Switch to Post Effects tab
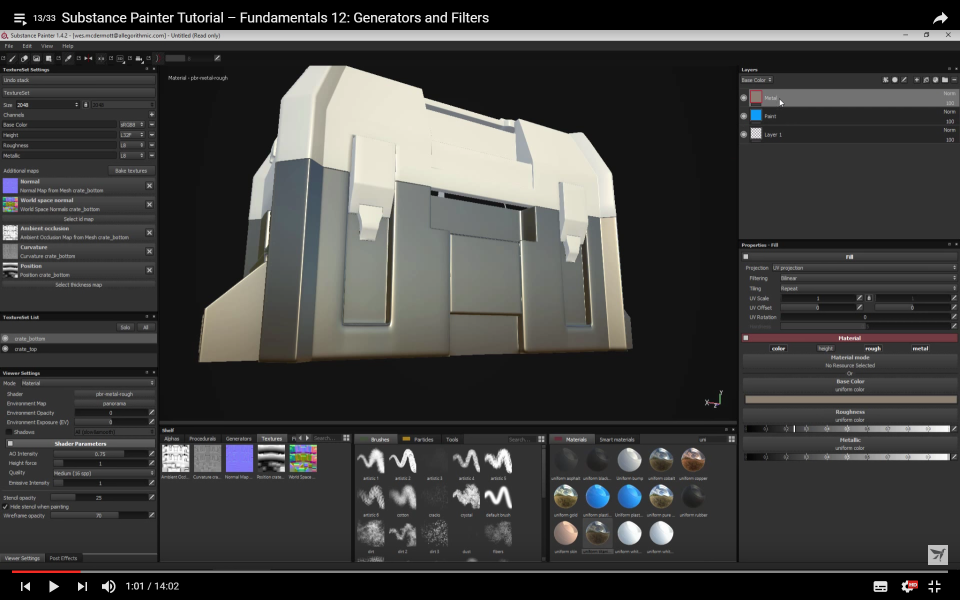This screenshot has height=600, width=960. 63,558
